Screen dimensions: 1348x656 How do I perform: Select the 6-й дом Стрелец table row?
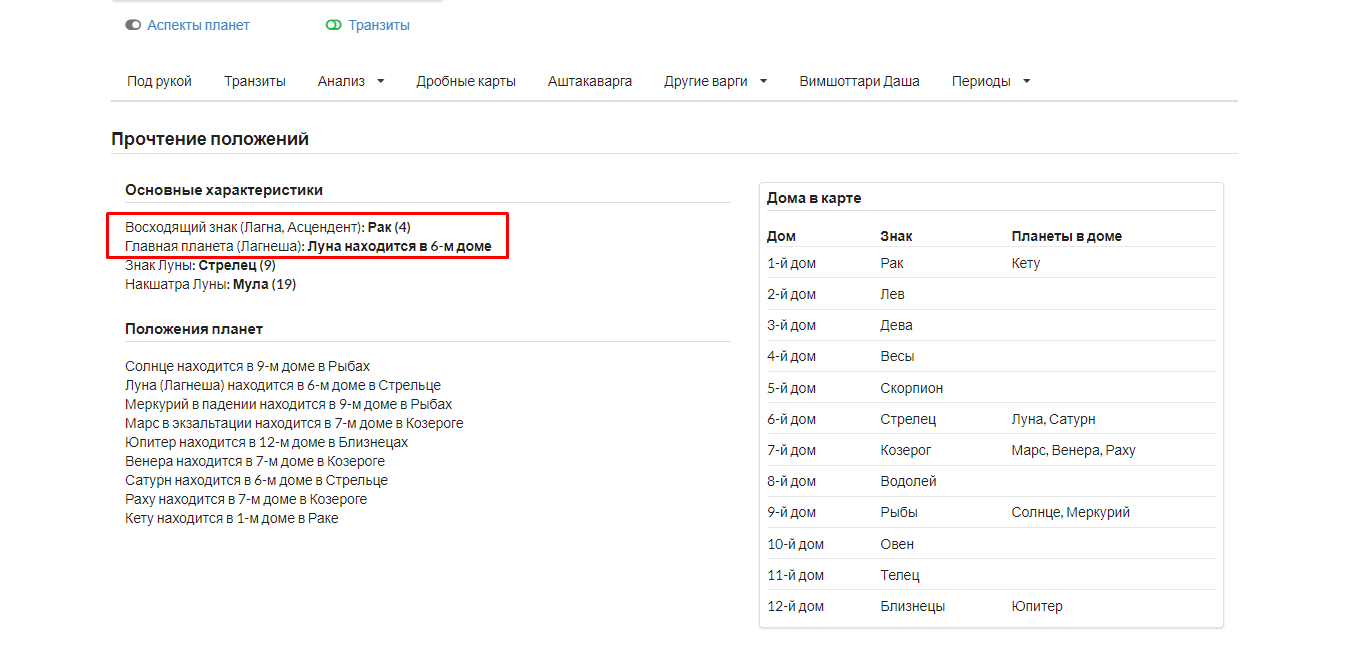point(990,419)
